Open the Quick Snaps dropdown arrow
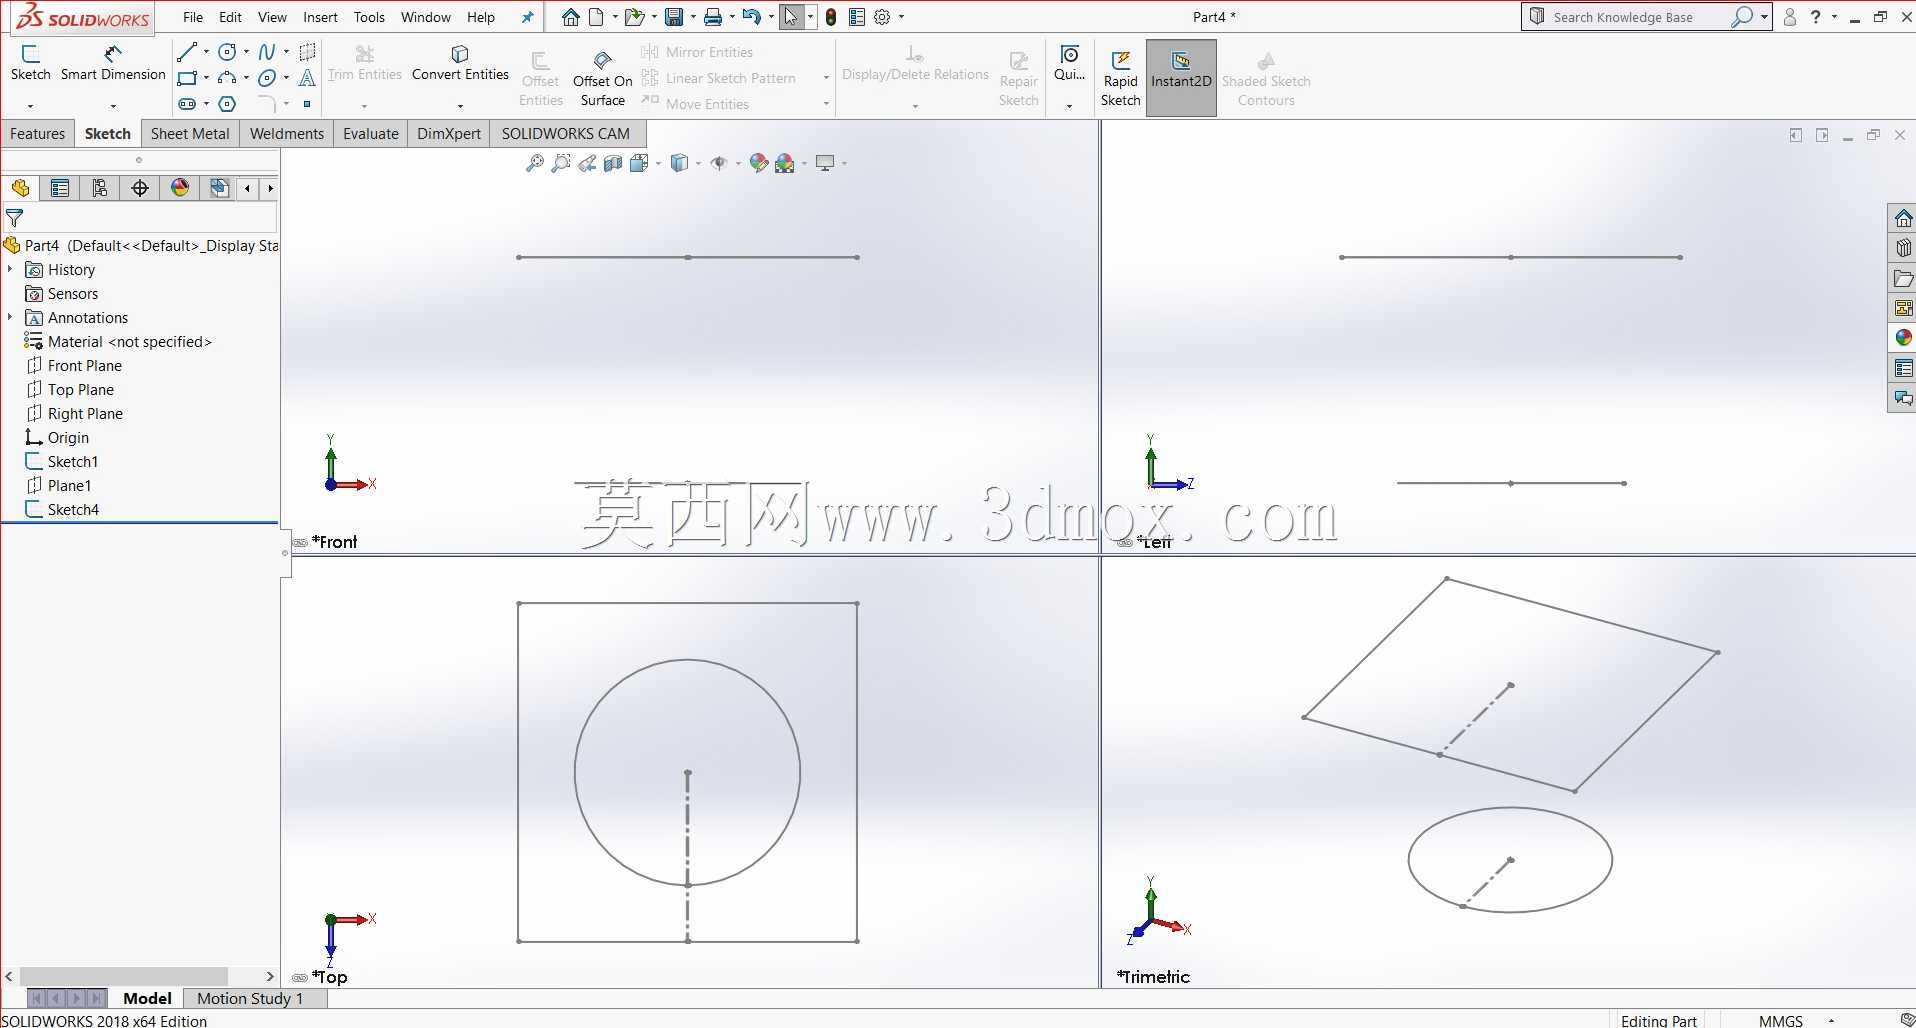 coord(1069,105)
